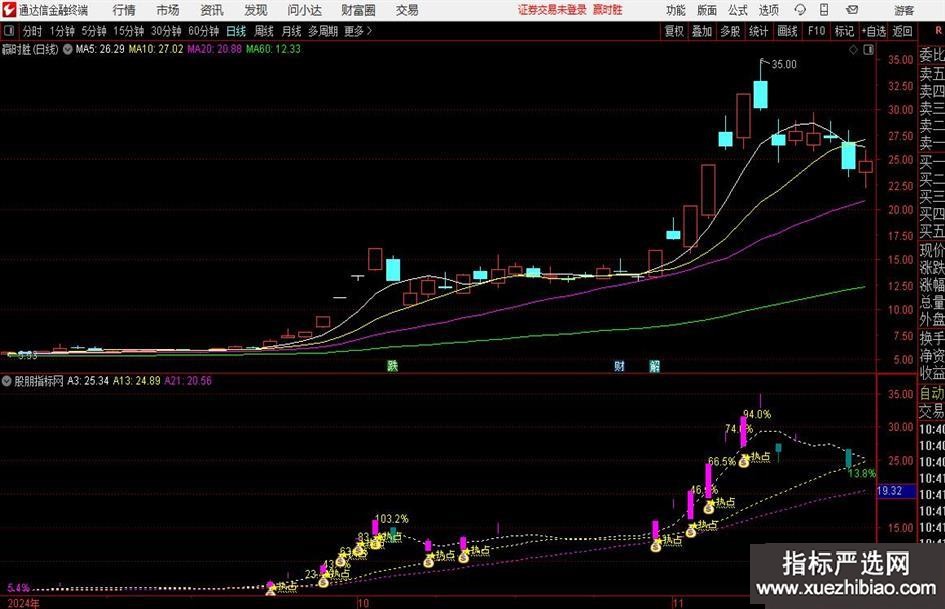Click the 103.2% label in sub-chart
Screen dimensions: 945x609
click(392, 519)
